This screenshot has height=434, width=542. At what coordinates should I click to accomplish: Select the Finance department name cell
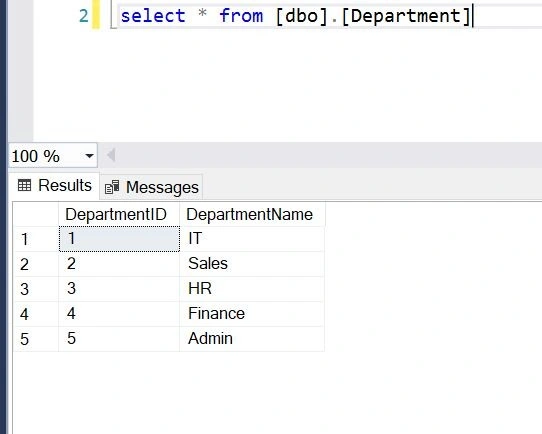coord(252,314)
